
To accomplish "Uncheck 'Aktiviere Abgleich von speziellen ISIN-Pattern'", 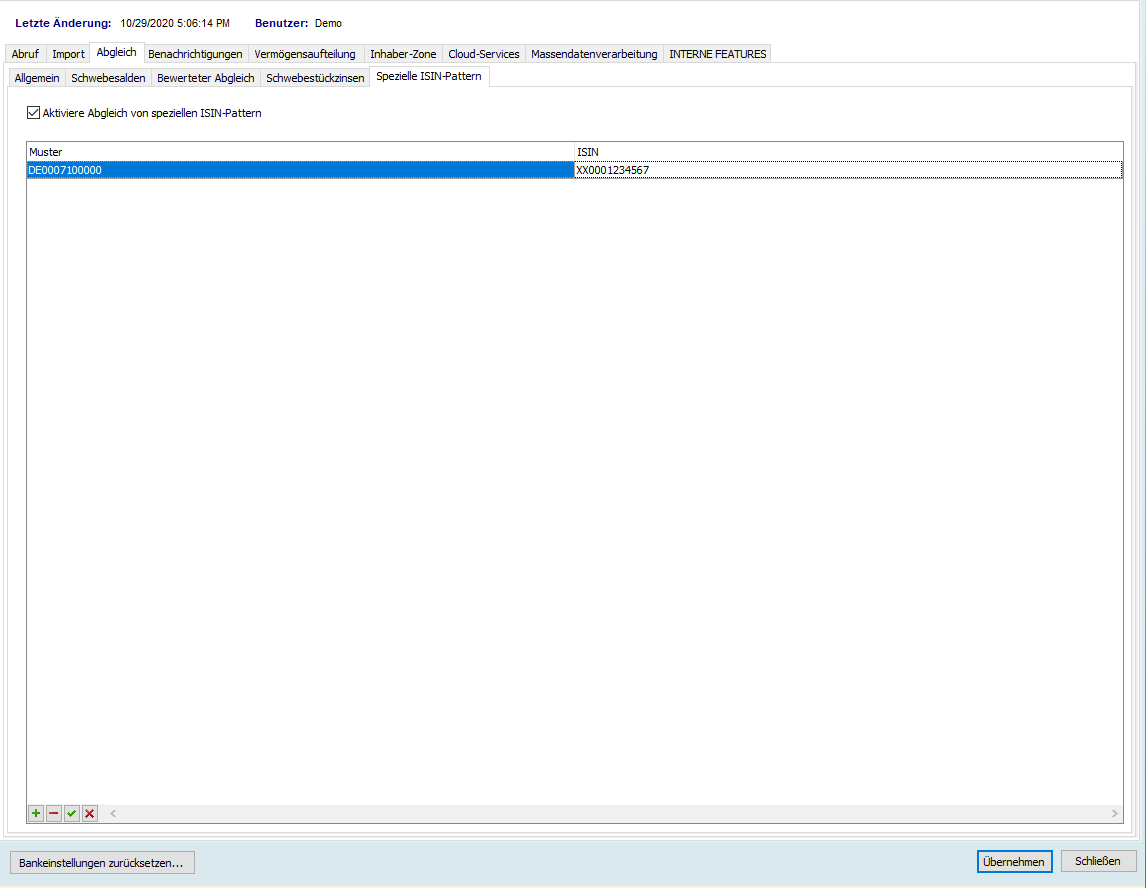I will coord(34,114).
